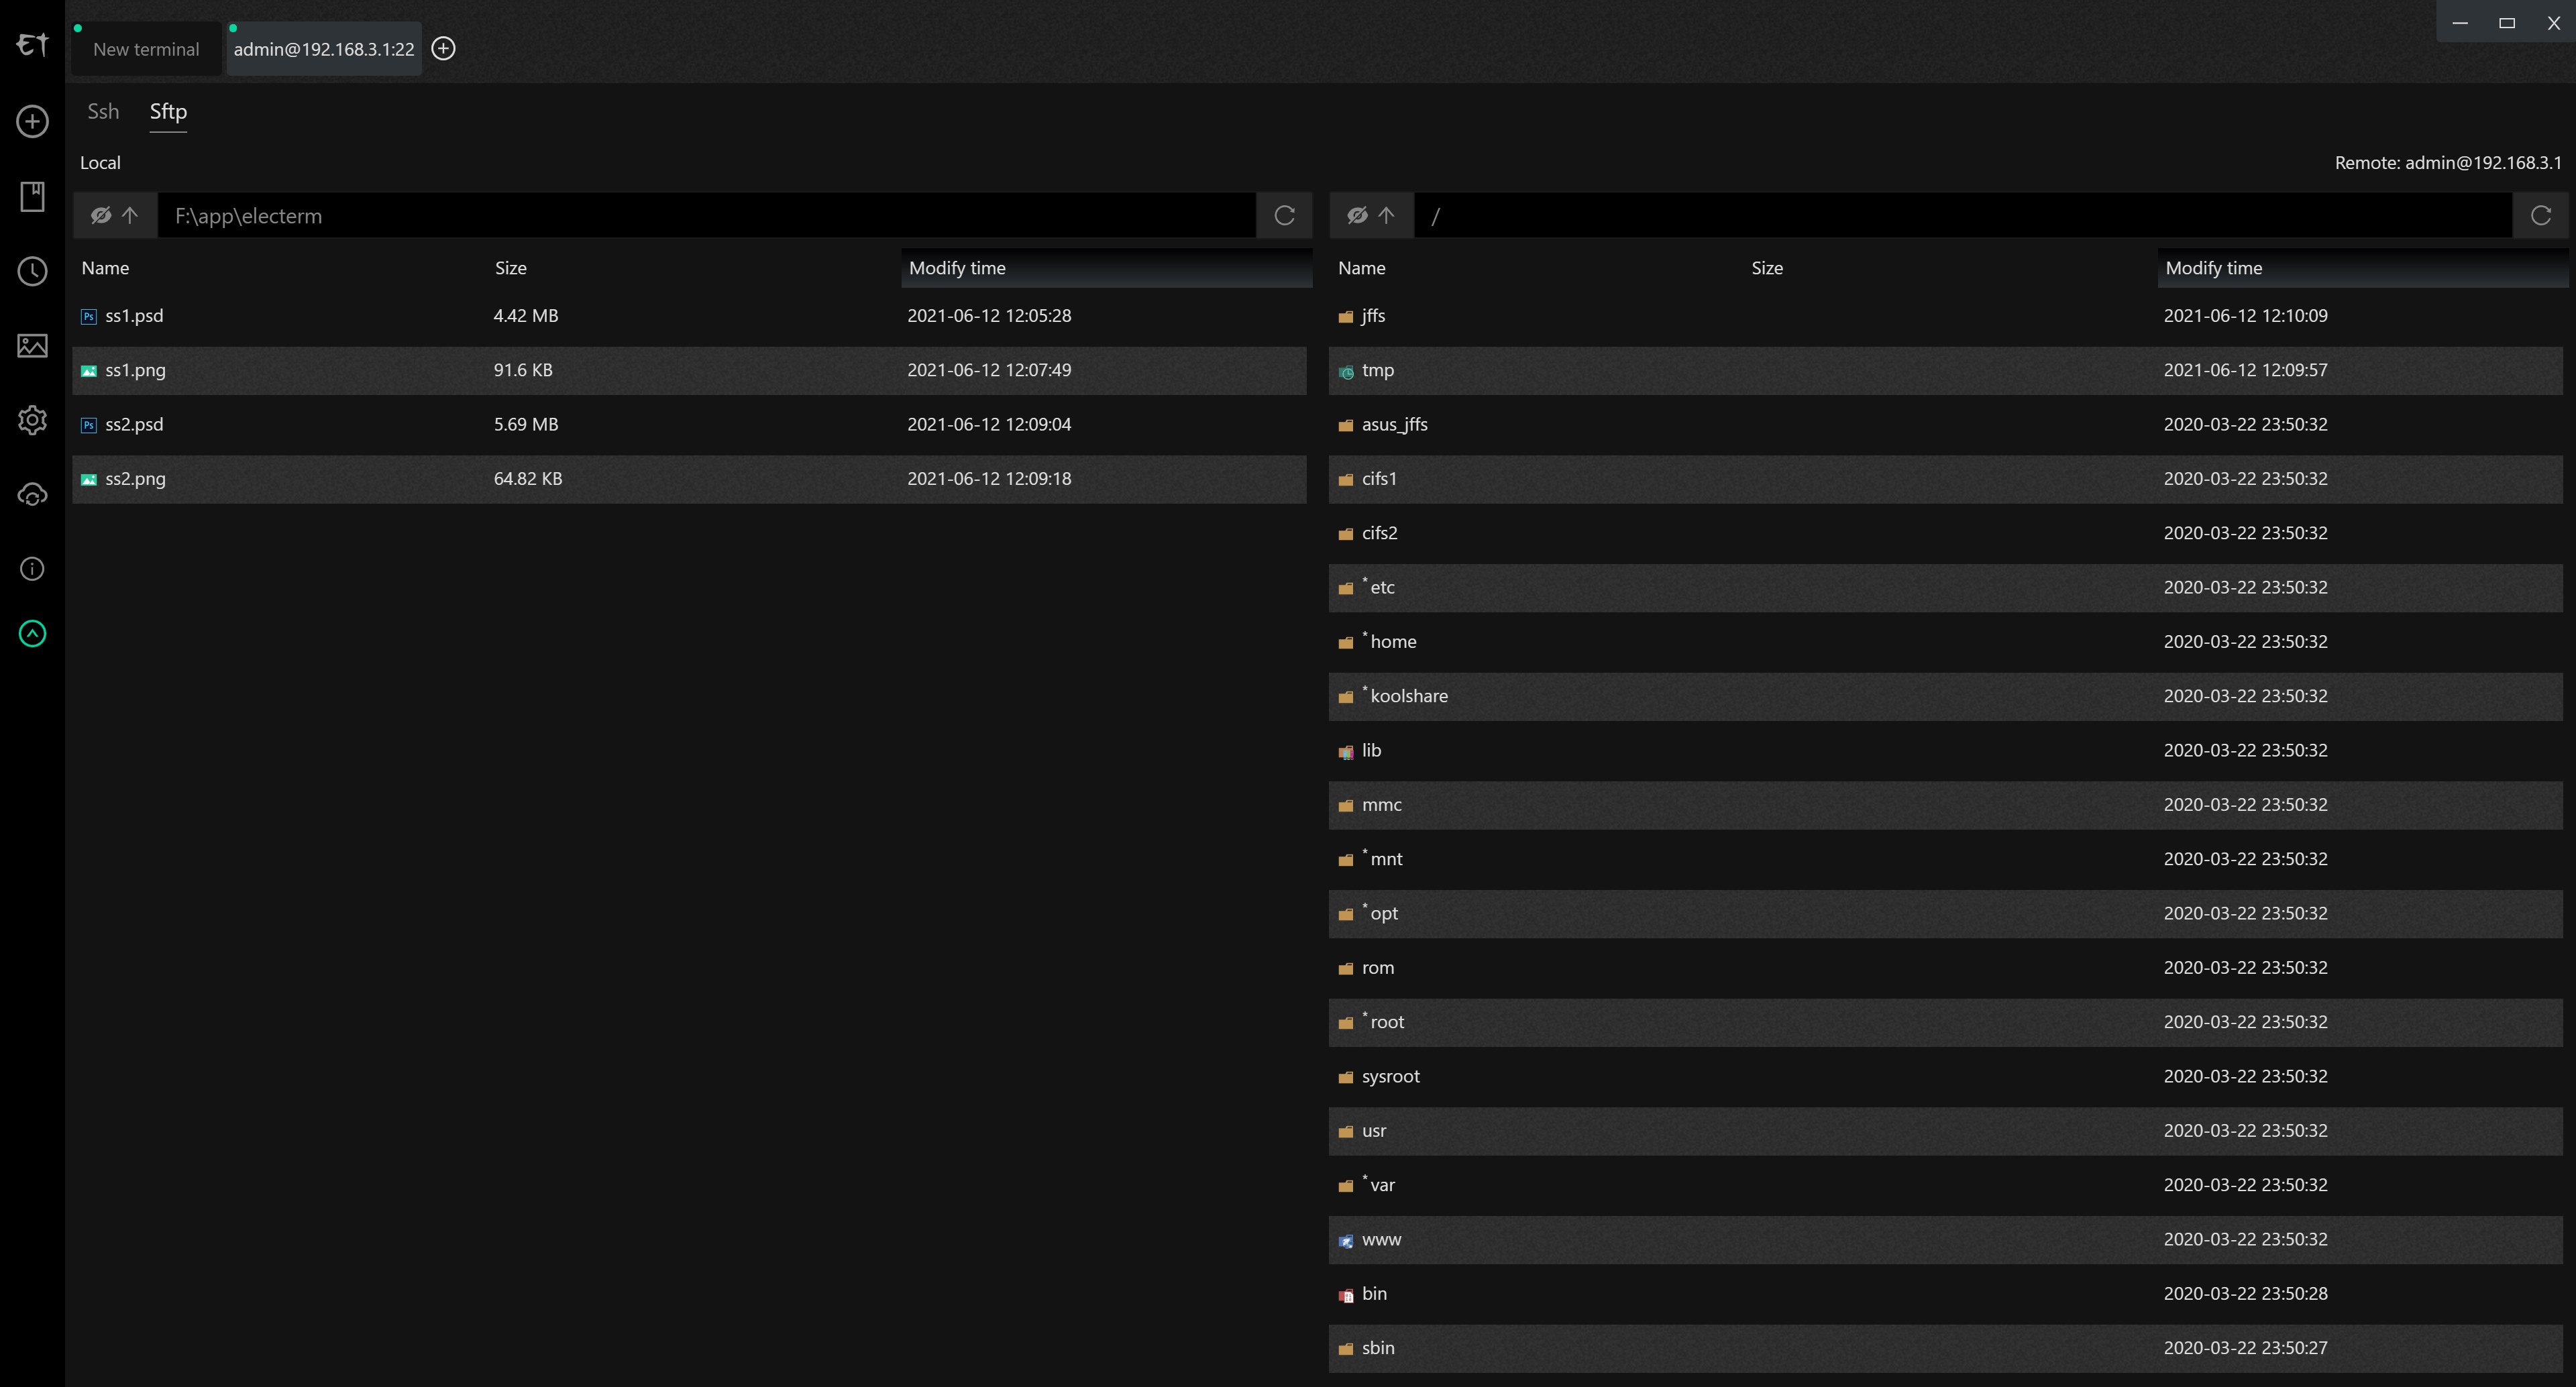
Task: Open bookmarks icon in left sidebar
Action: click(32, 196)
